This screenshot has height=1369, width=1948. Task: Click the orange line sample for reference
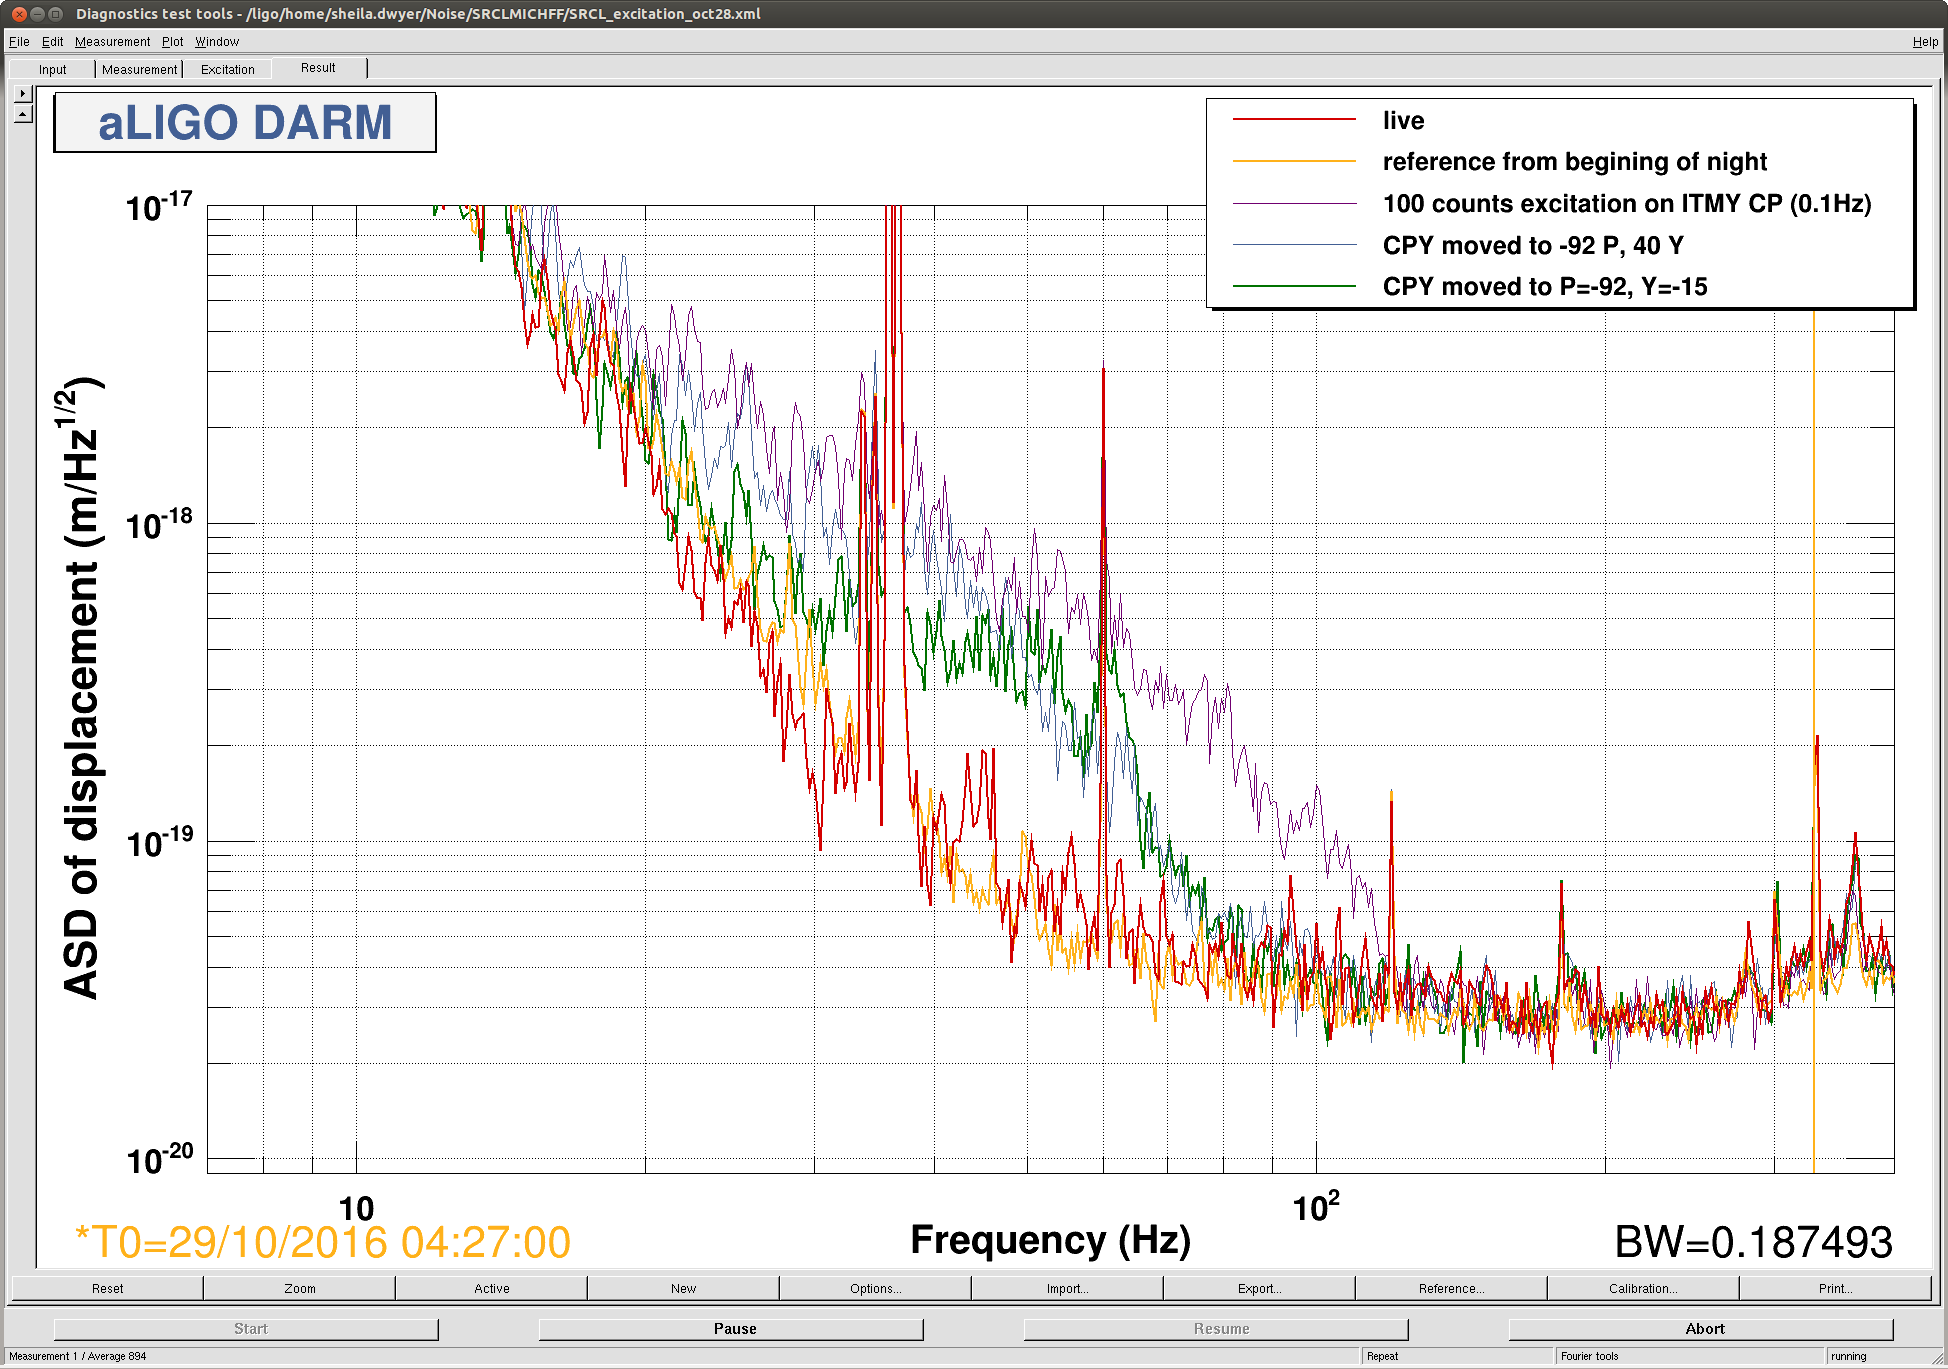[1294, 161]
